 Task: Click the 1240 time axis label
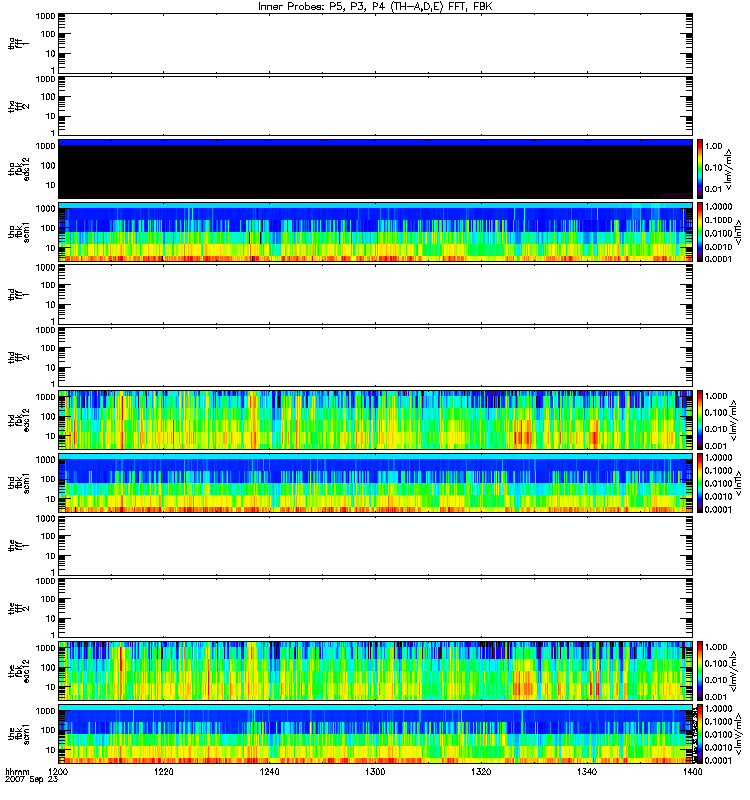coord(269,772)
